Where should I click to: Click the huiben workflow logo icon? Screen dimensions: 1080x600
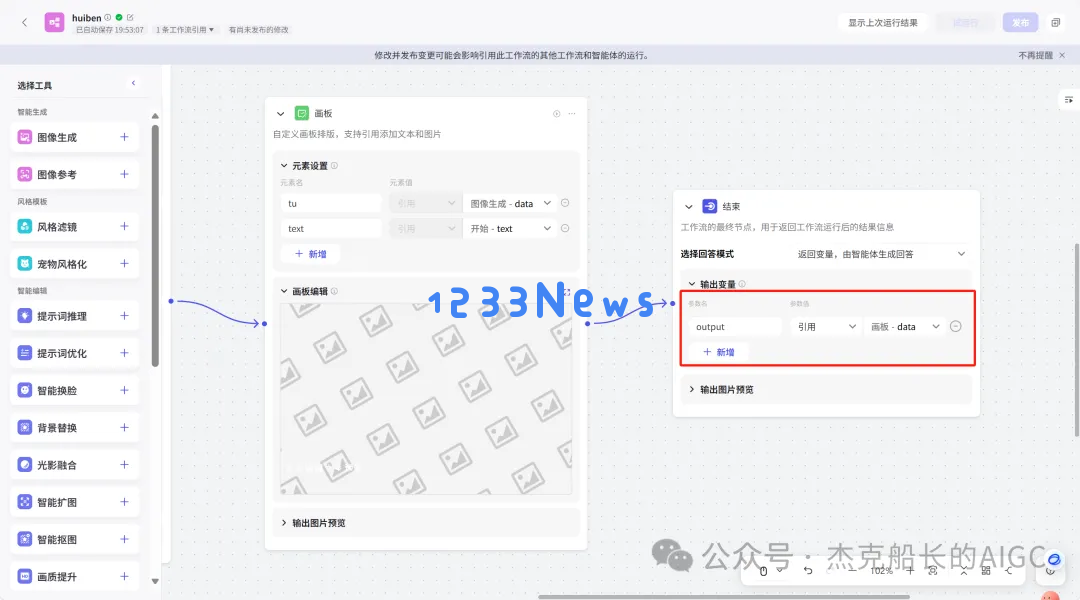click(54, 22)
